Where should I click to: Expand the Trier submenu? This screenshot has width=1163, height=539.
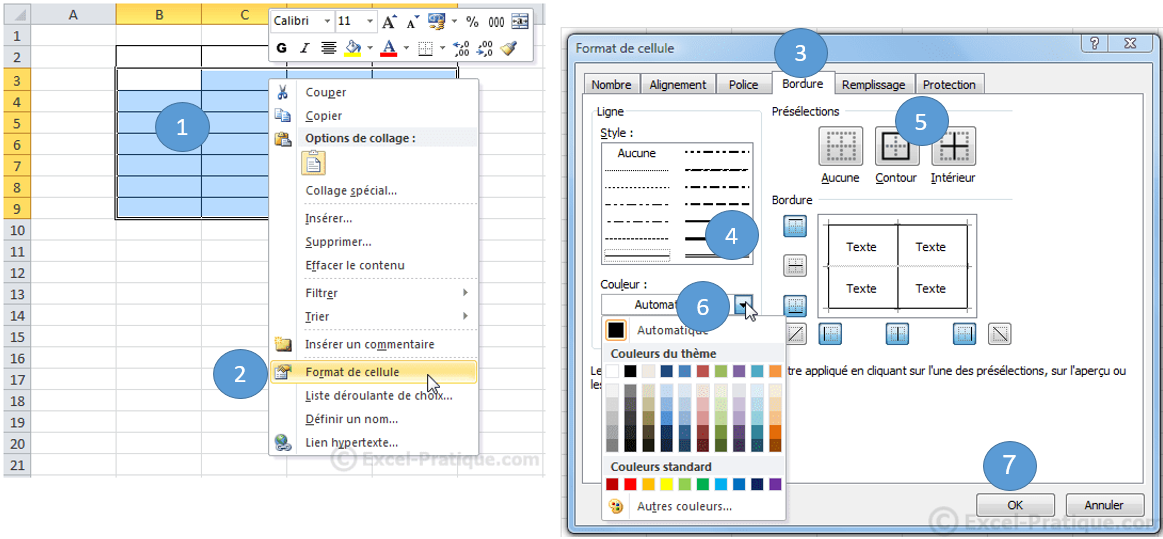(465, 316)
